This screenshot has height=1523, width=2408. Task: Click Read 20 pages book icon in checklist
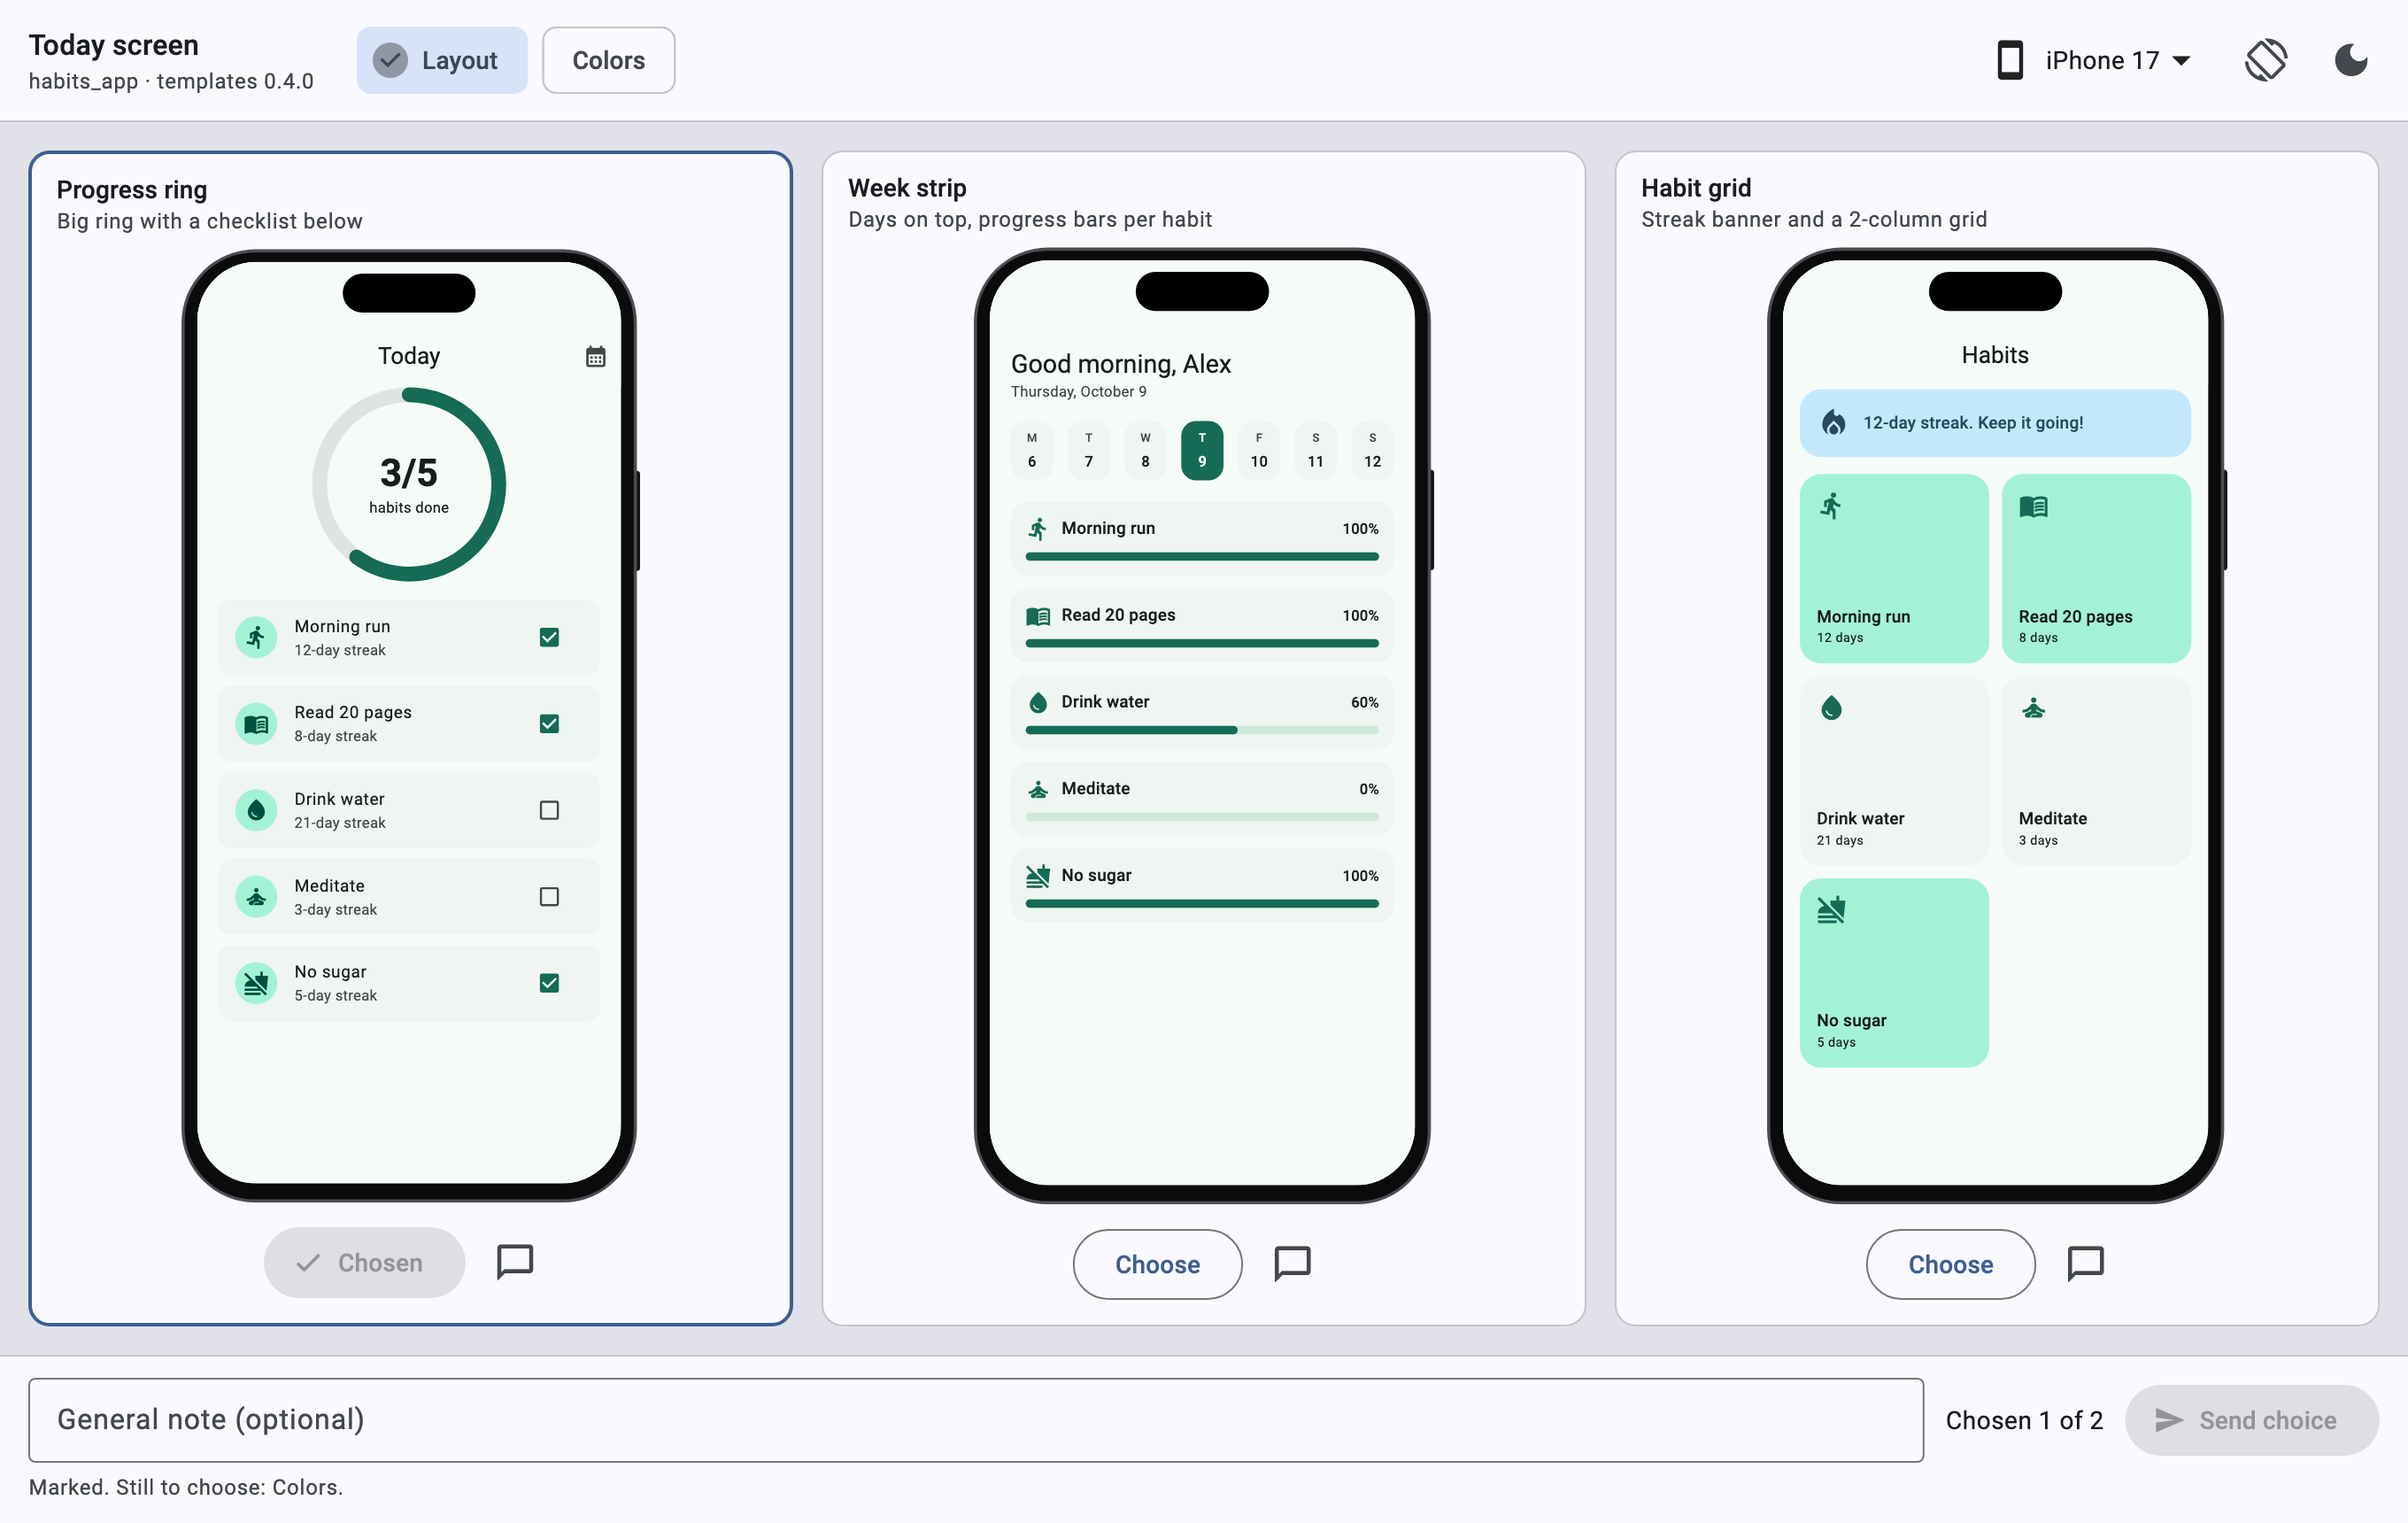tap(256, 724)
